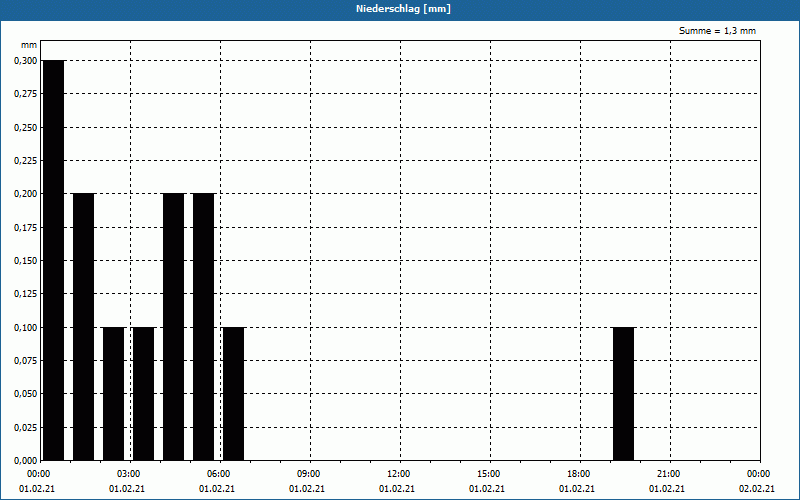The height and width of the screenshot is (500, 800).
Task: Click the "02.02.21" date label
Action: pyautogui.click(x=757, y=489)
